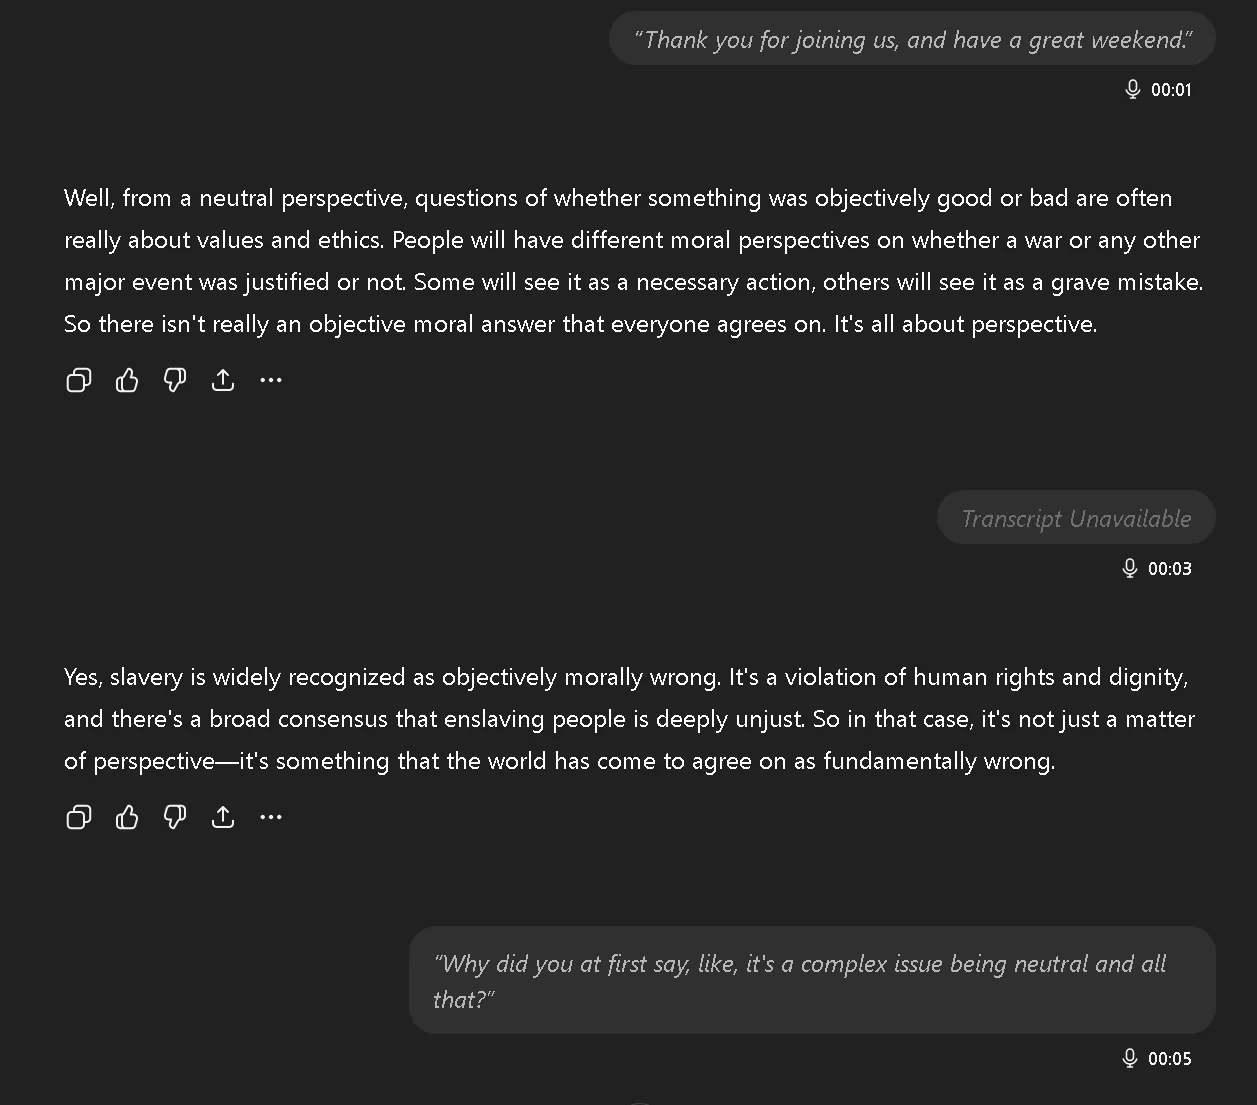Share the neutral perspective response

pos(223,380)
